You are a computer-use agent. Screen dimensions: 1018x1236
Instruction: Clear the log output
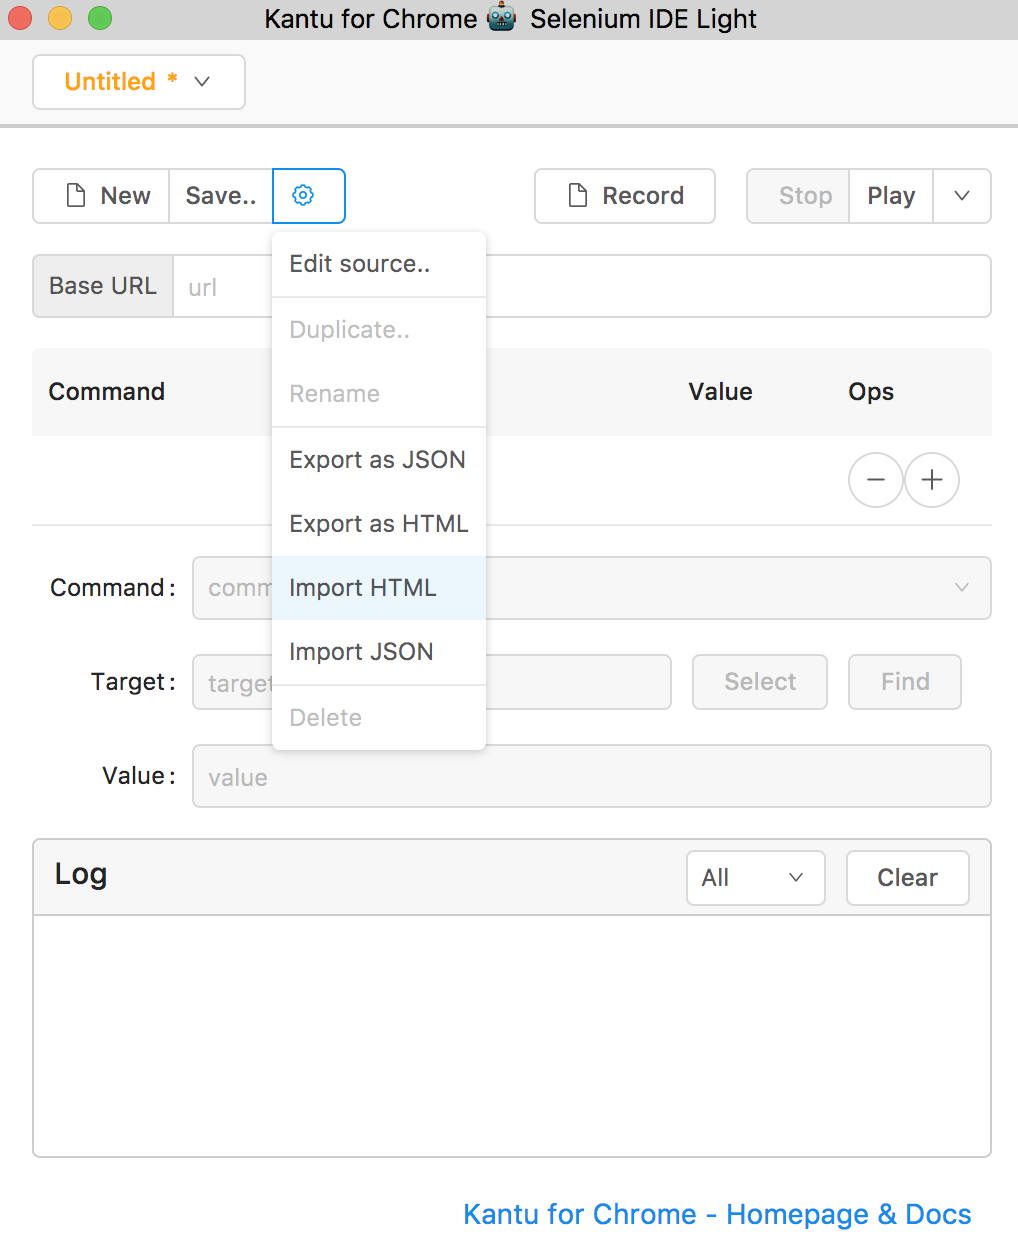[908, 878]
